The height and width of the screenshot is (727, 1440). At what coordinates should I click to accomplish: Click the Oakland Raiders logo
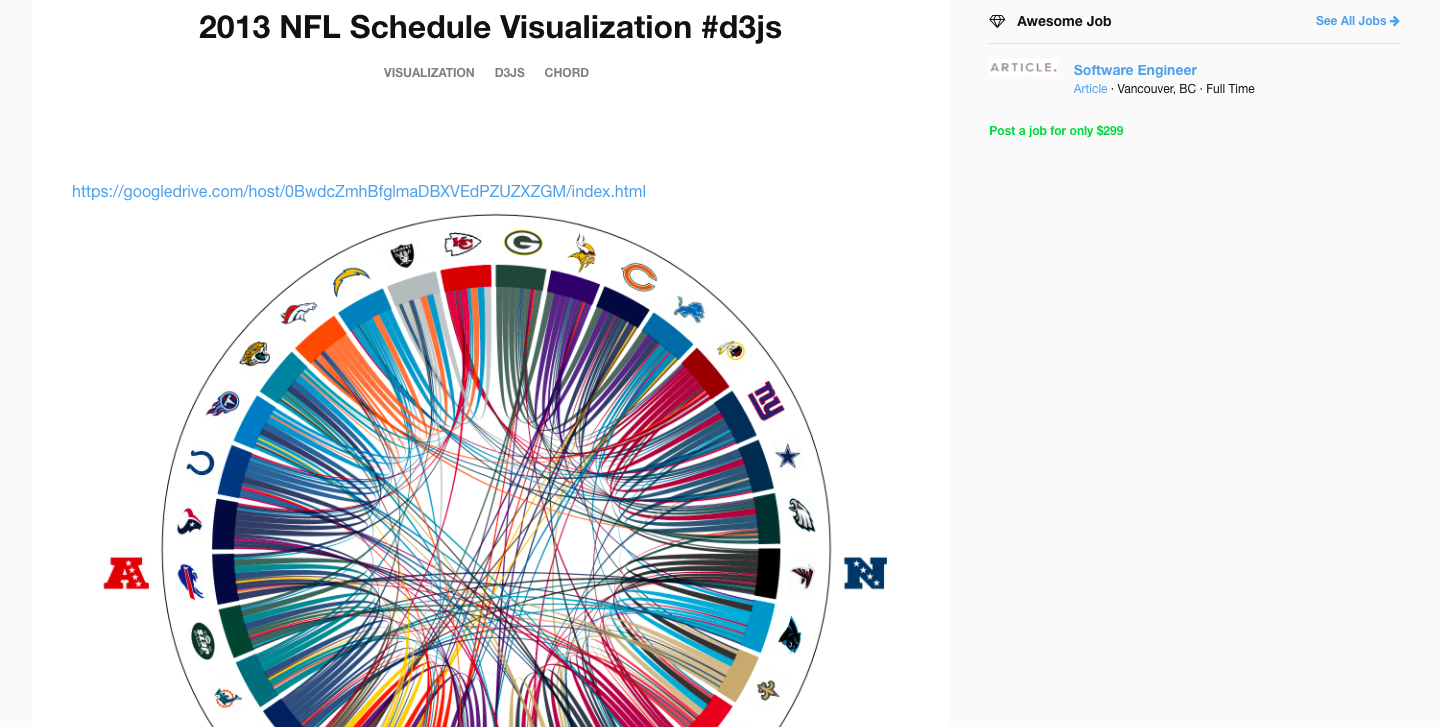(403, 256)
